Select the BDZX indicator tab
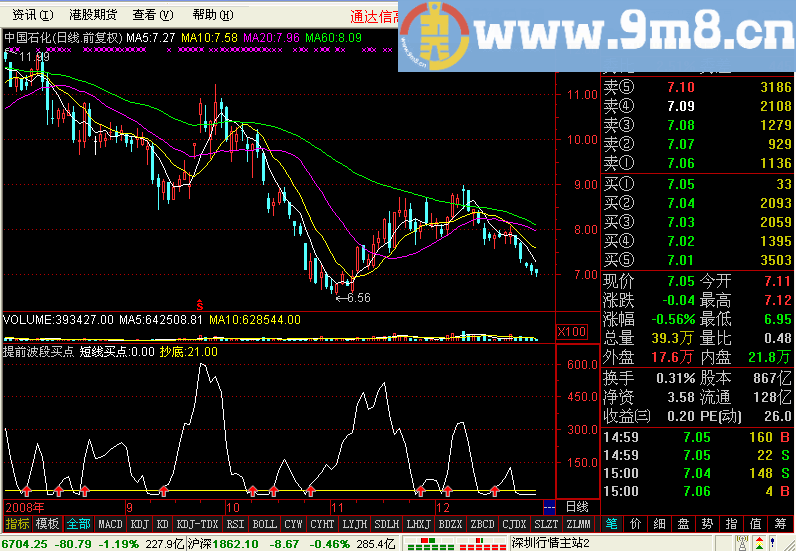Viewport: 796px width, 551px height. (450, 524)
